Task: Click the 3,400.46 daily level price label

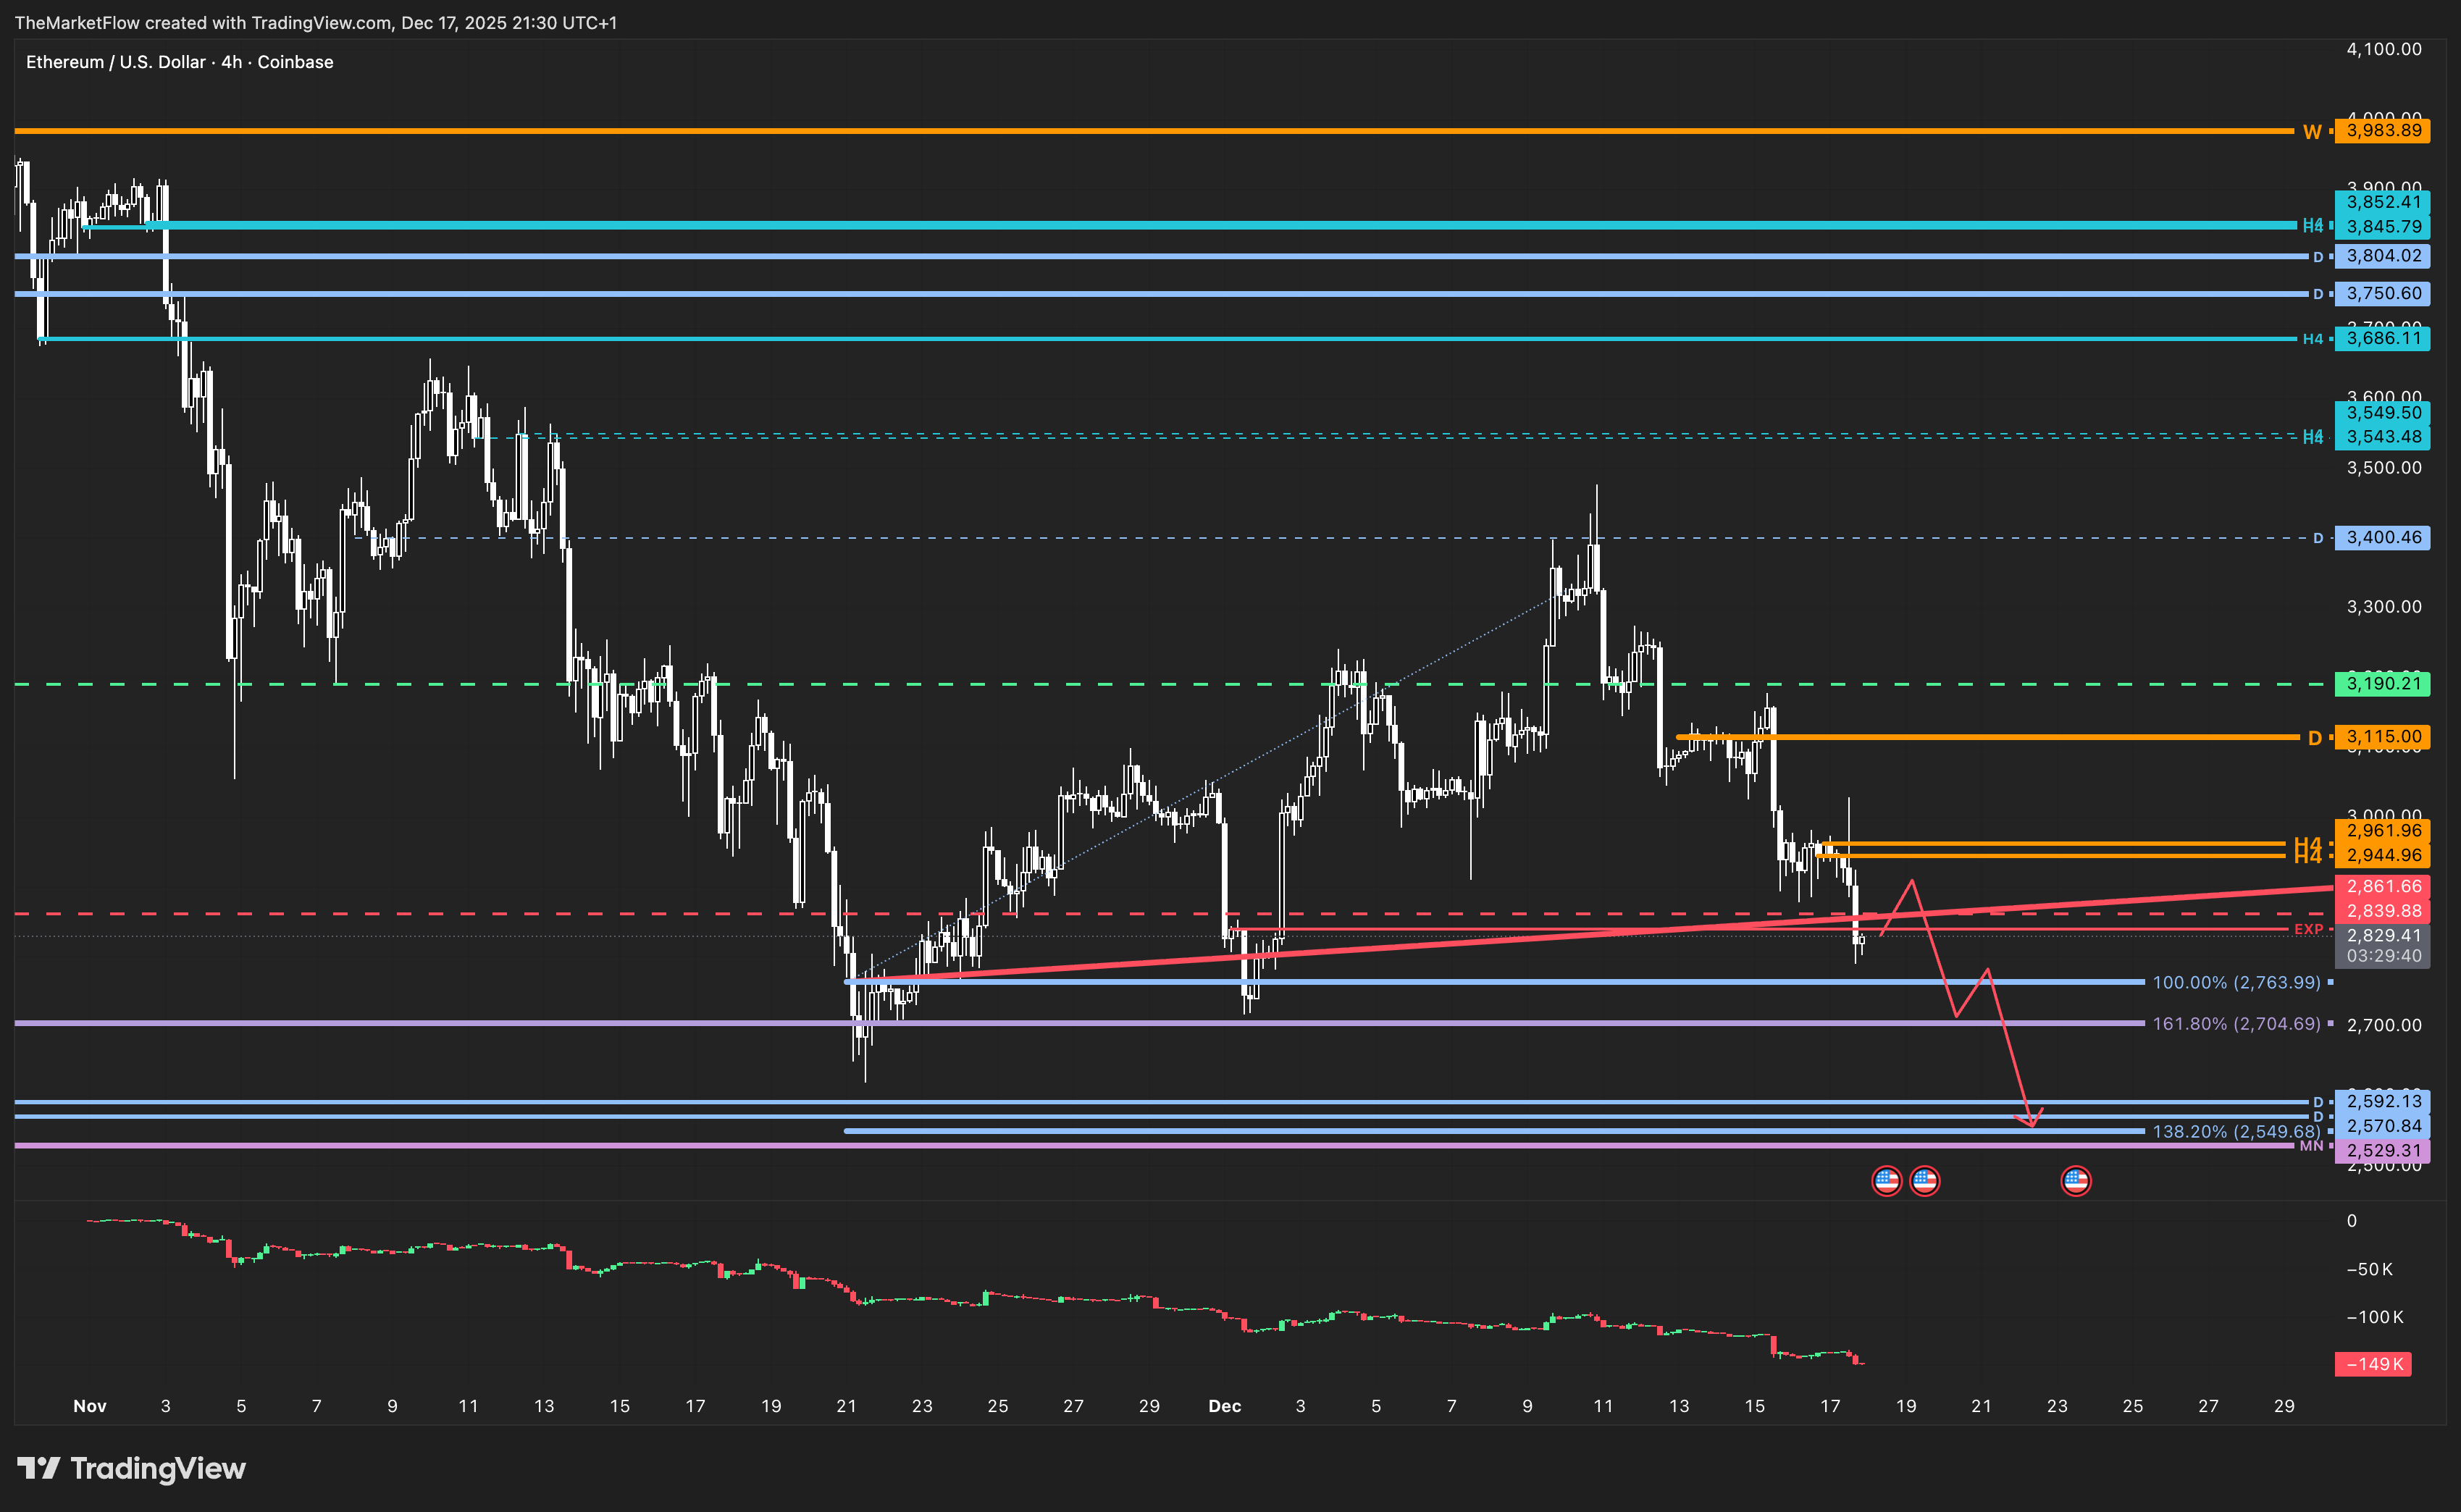Action: click(2383, 538)
